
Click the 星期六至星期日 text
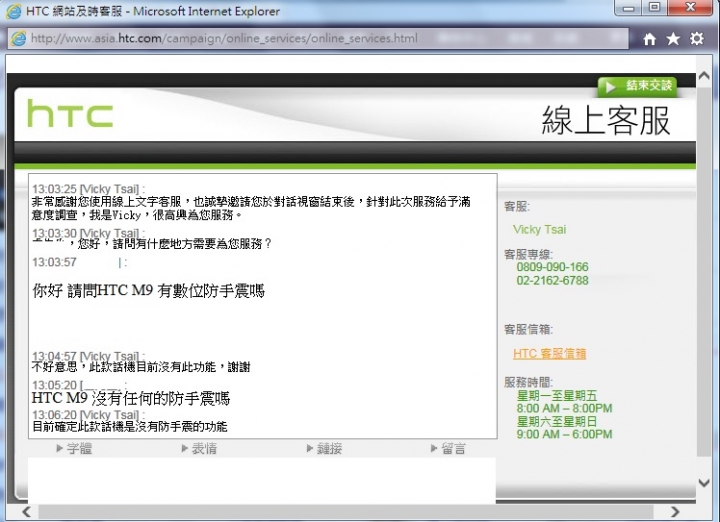(557, 421)
